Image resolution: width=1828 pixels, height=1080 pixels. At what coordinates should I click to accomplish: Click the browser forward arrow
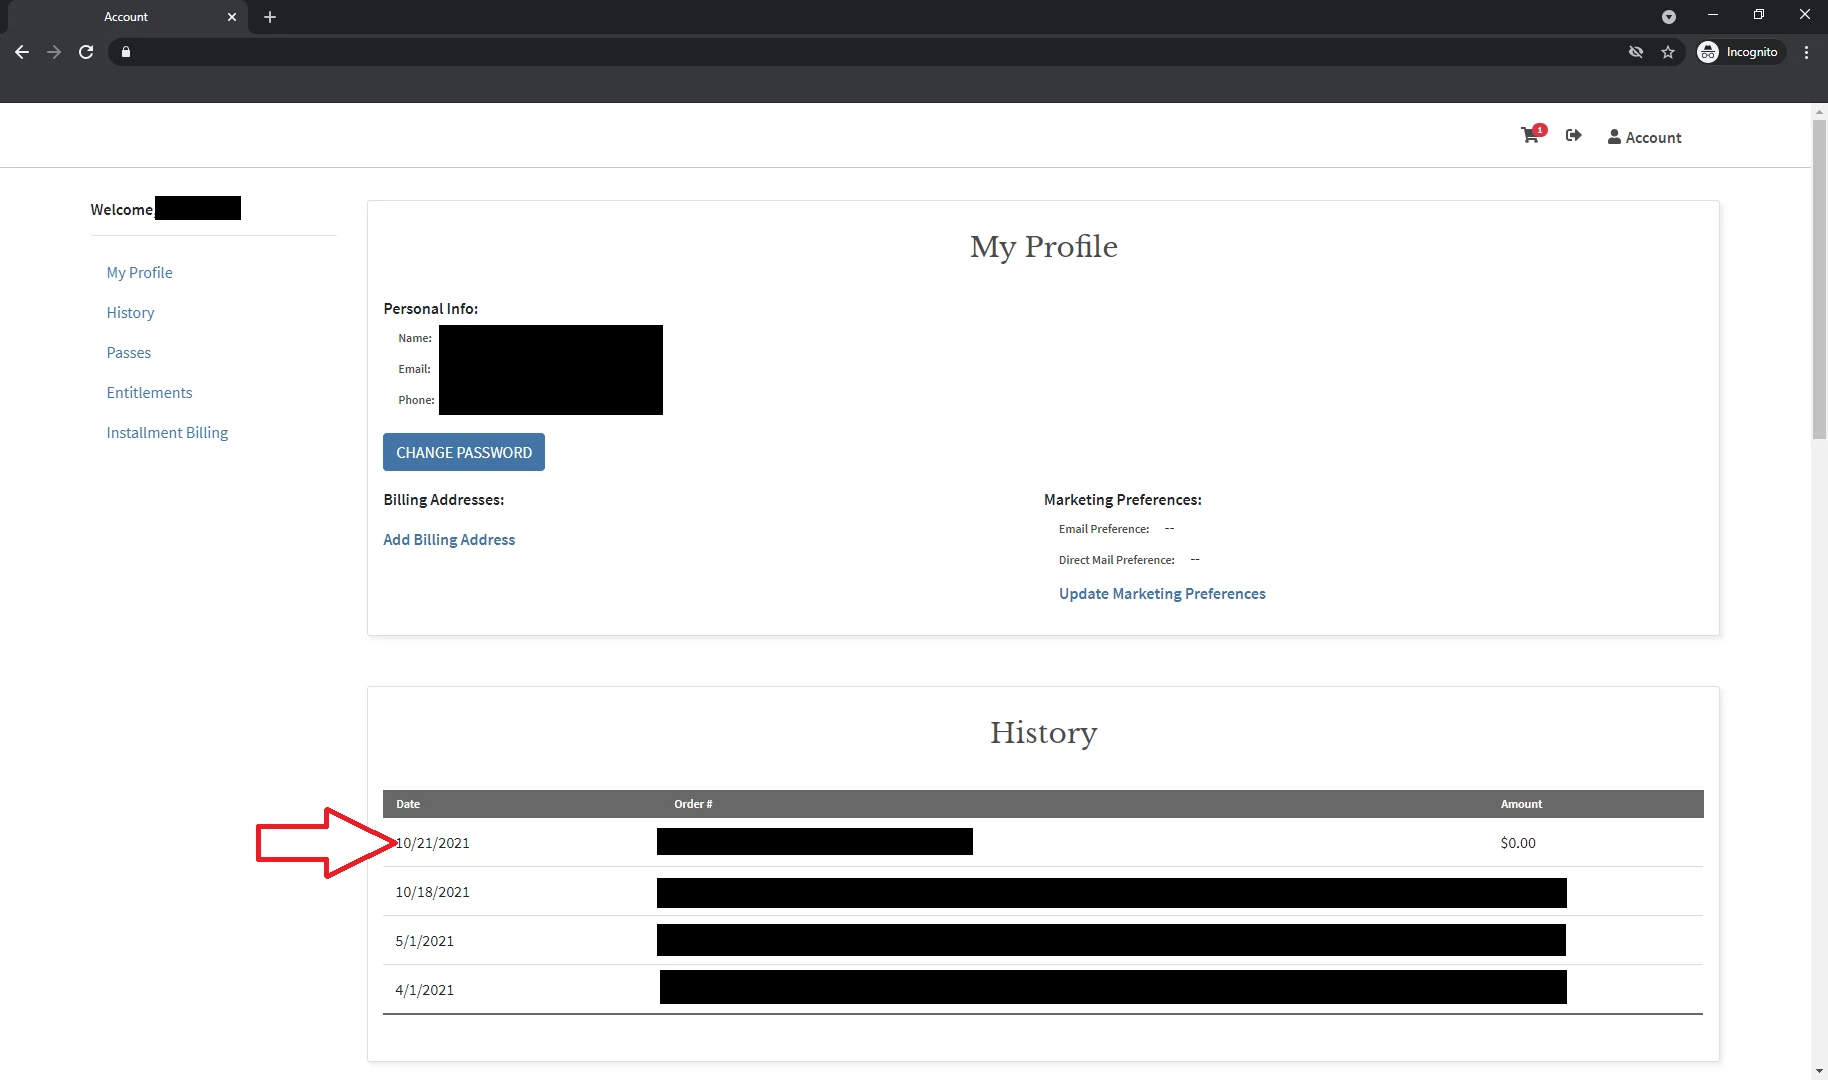click(x=54, y=52)
